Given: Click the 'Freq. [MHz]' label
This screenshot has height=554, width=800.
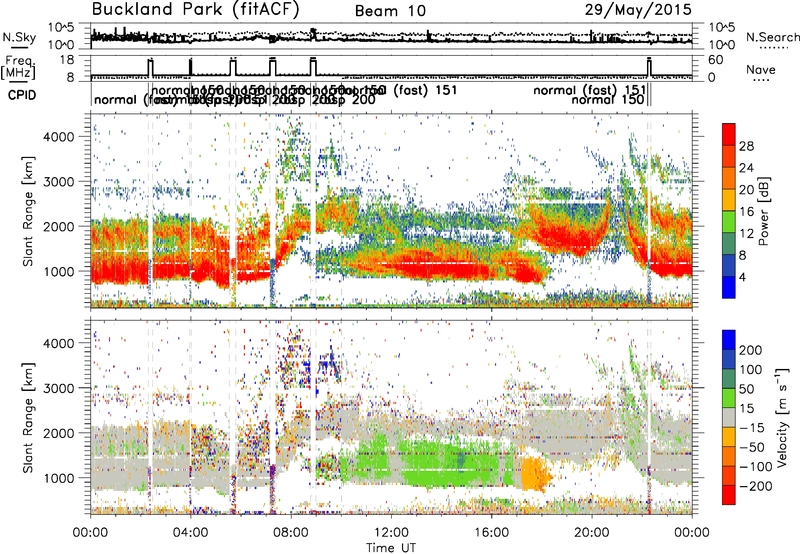Looking at the screenshot, I should pyautogui.click(x=19, y=67).
